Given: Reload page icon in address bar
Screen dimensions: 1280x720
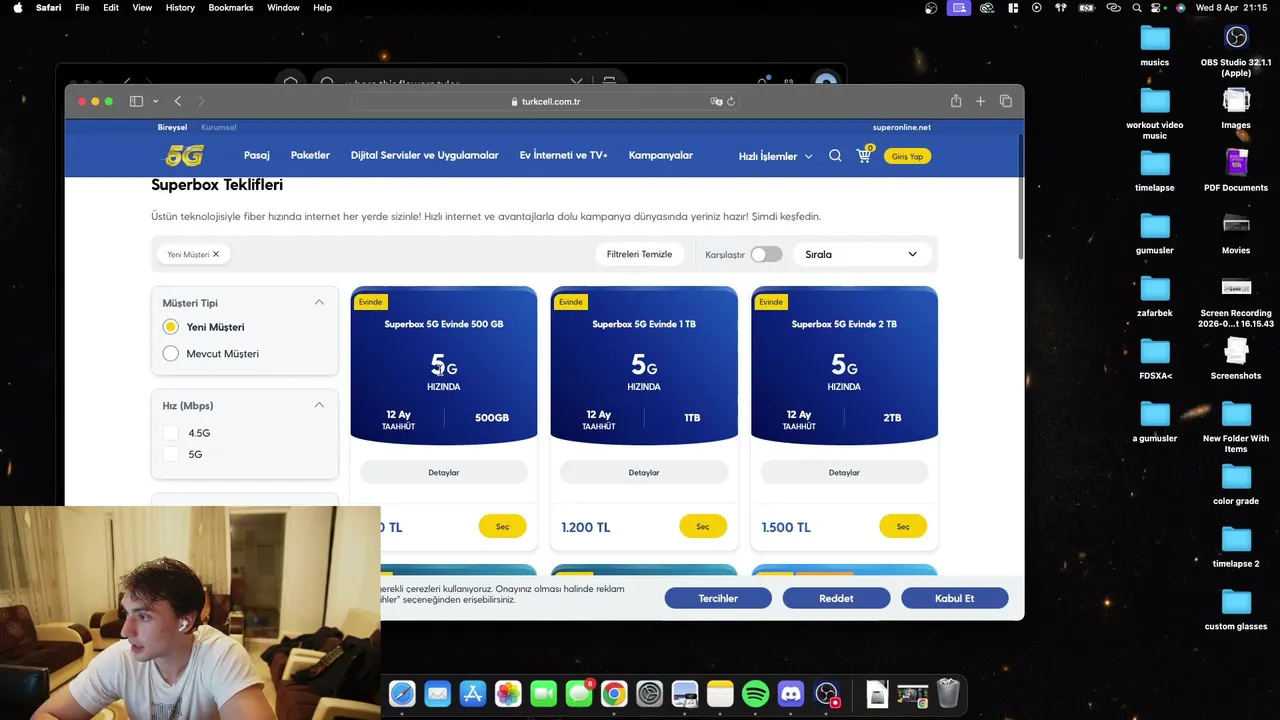Looking at the screenshot, I should pos(731,101).
